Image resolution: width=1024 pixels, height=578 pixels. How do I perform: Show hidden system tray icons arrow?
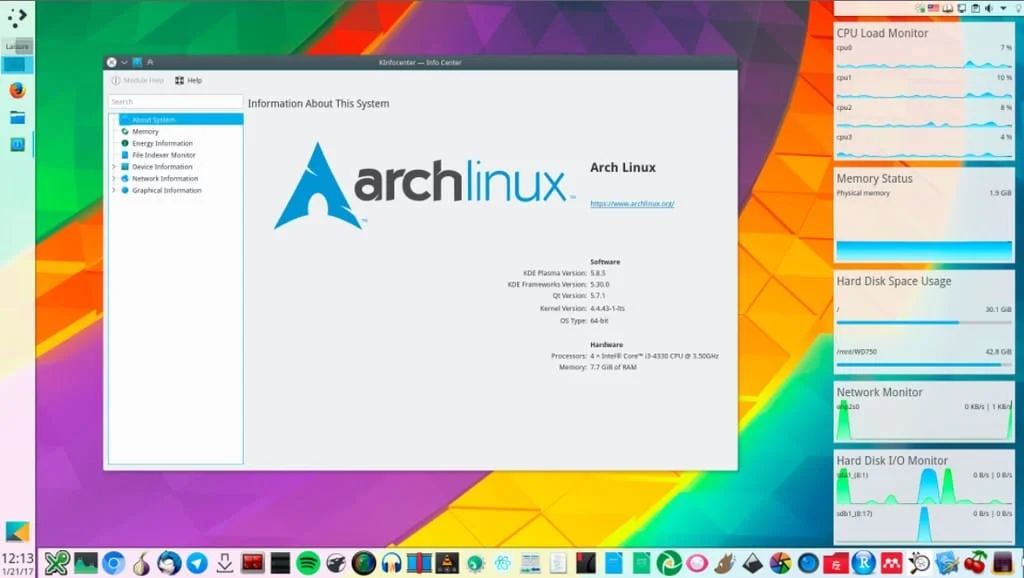point(1003,8)
